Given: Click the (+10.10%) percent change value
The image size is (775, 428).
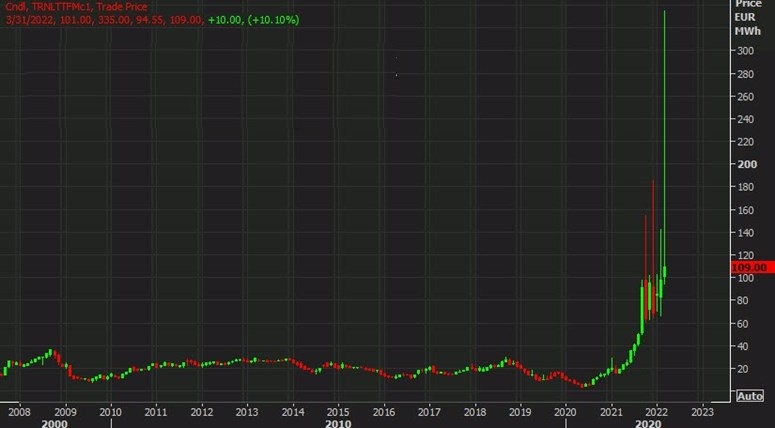Looking at the screenshot, I should click(273, 20).
